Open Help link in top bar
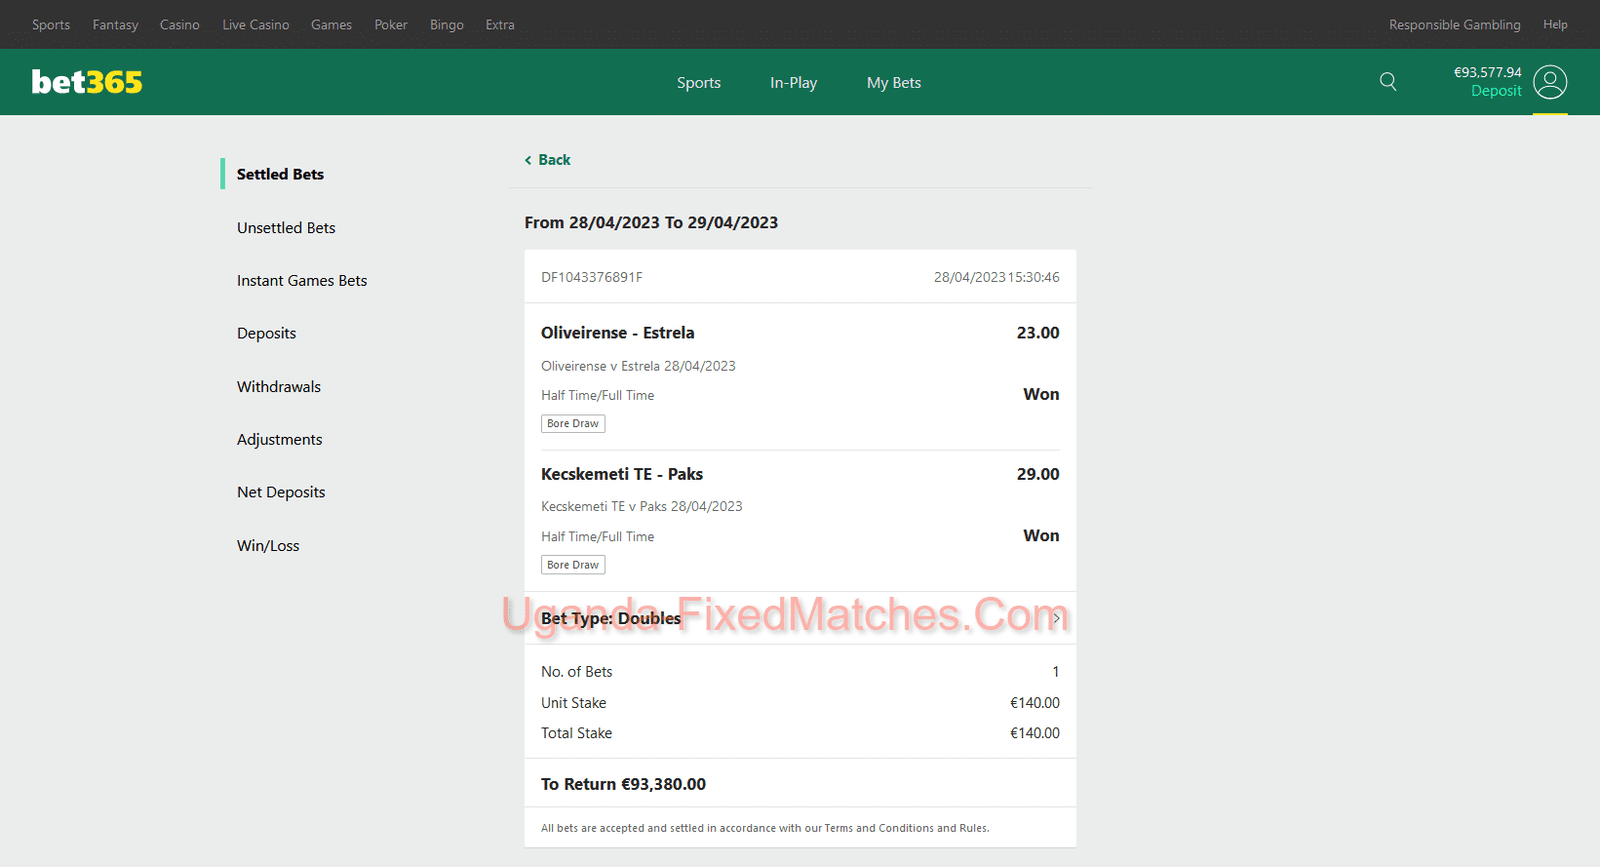 (x=1555, y=25)
